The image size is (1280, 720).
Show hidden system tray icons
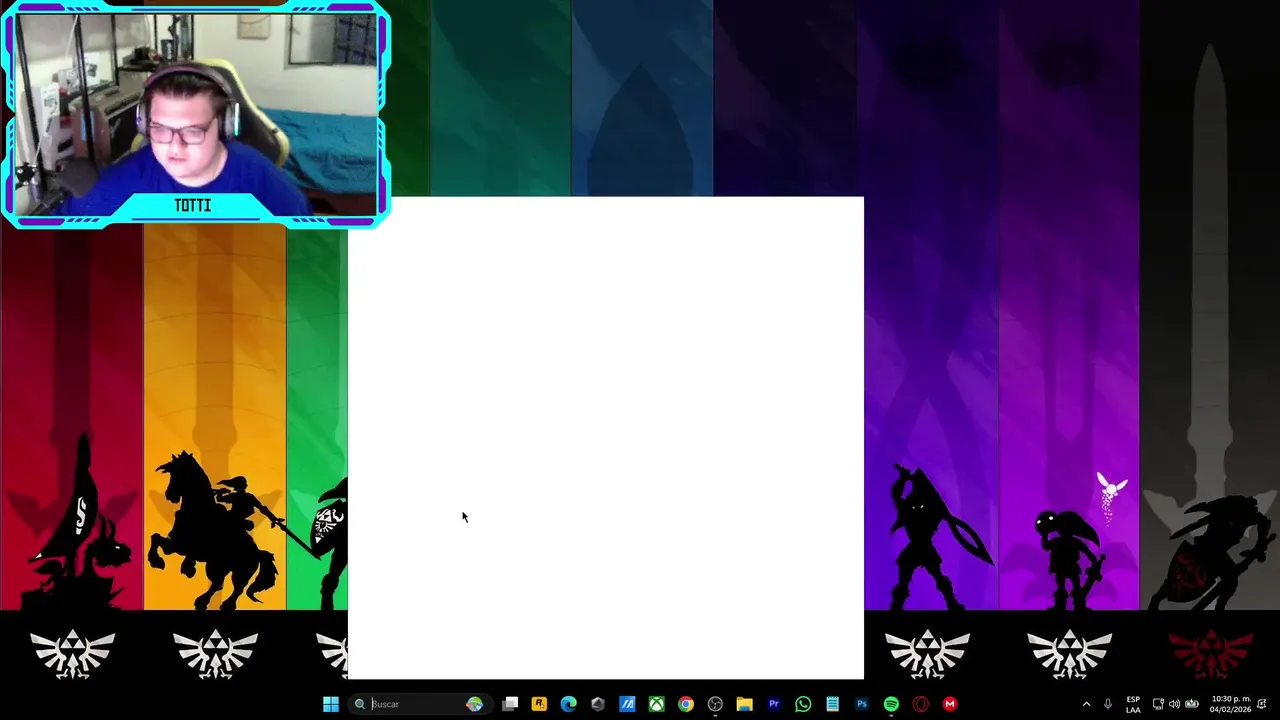pyautogui.click(x=1086, y=704)
